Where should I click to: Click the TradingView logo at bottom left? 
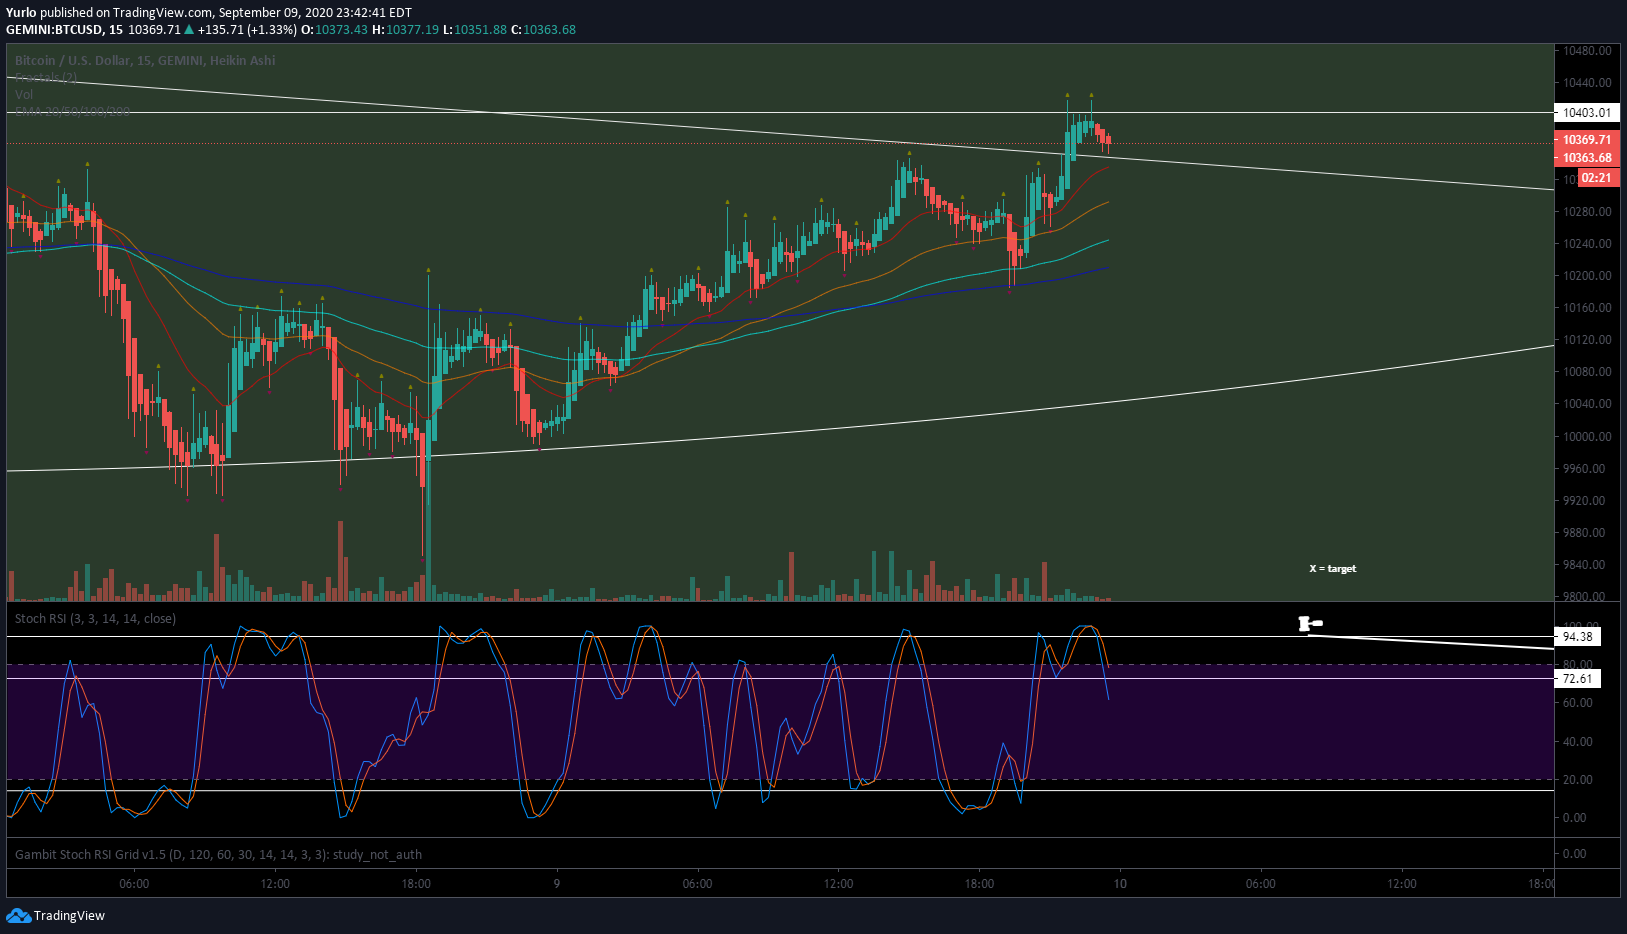56,915
